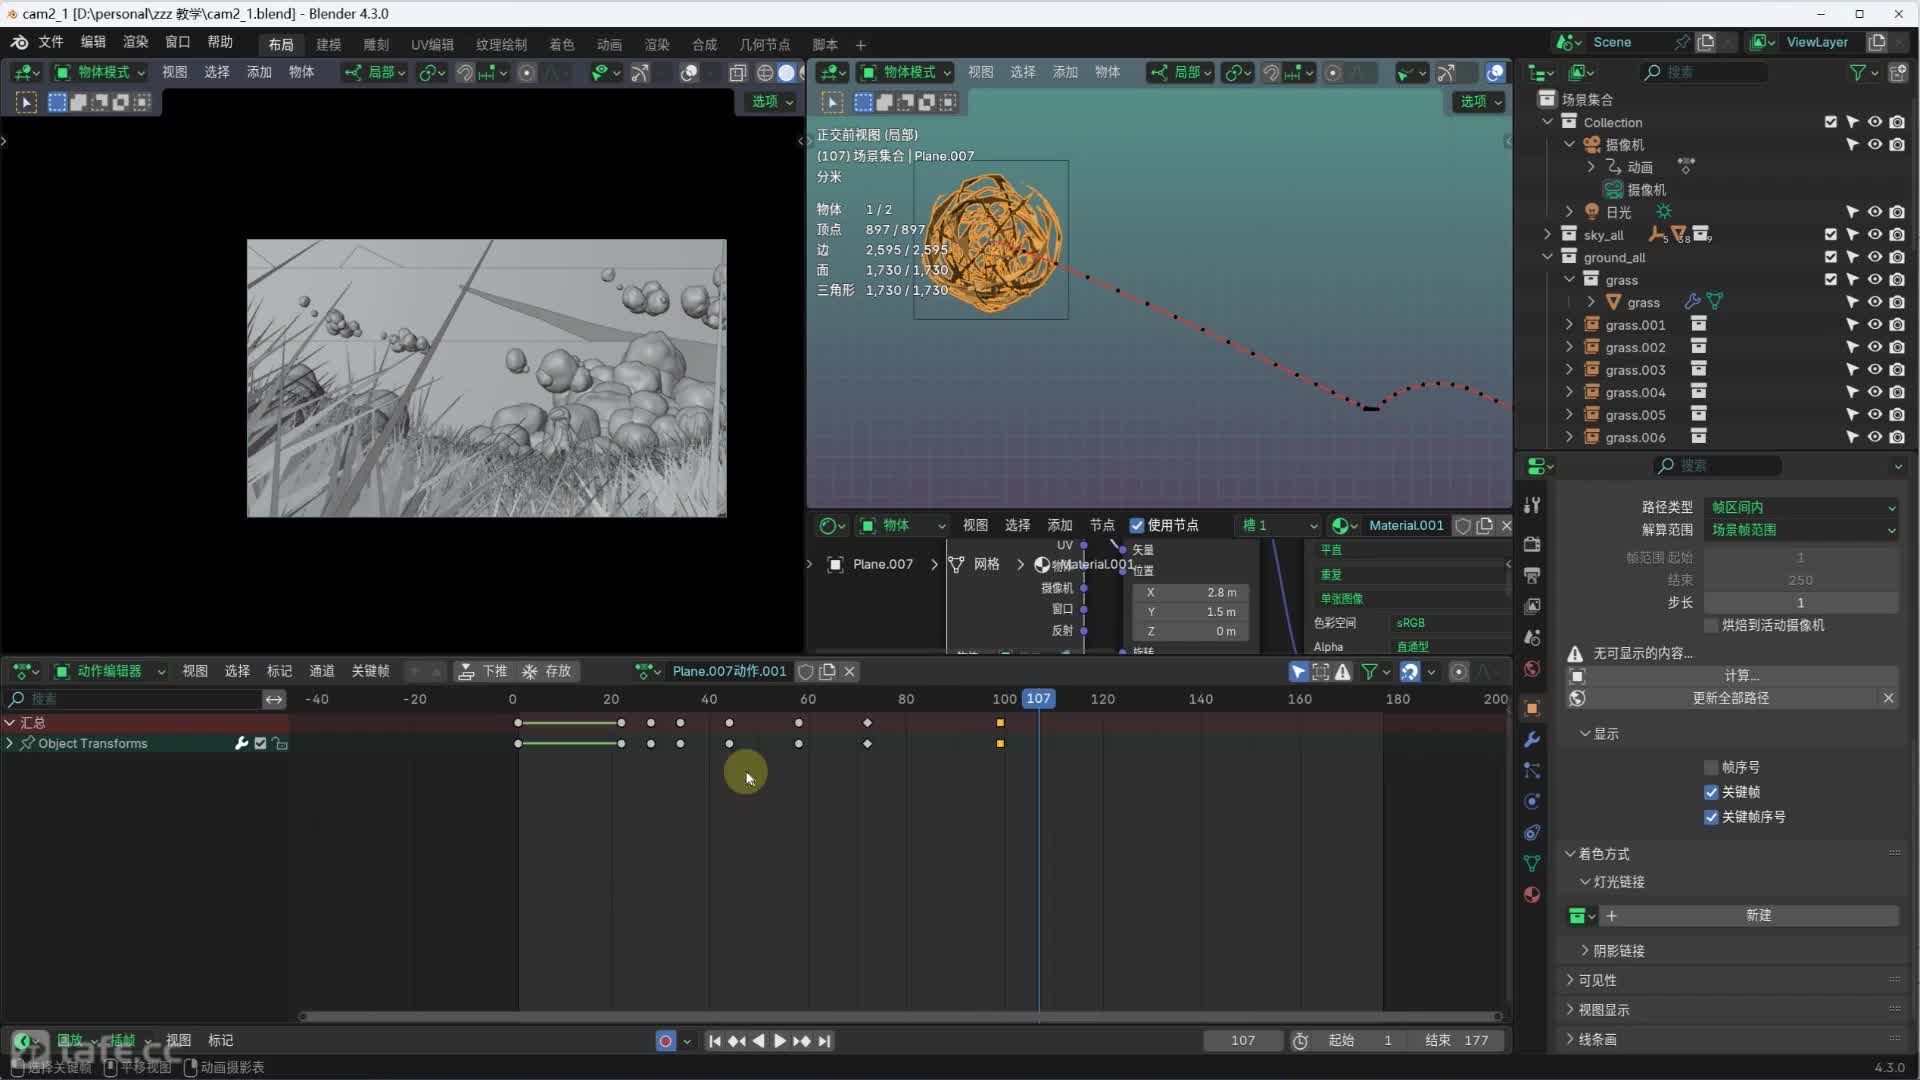Open the Material properties tab
The width and height of the screenshot is (1920, 1080).
click(1532, 895)
